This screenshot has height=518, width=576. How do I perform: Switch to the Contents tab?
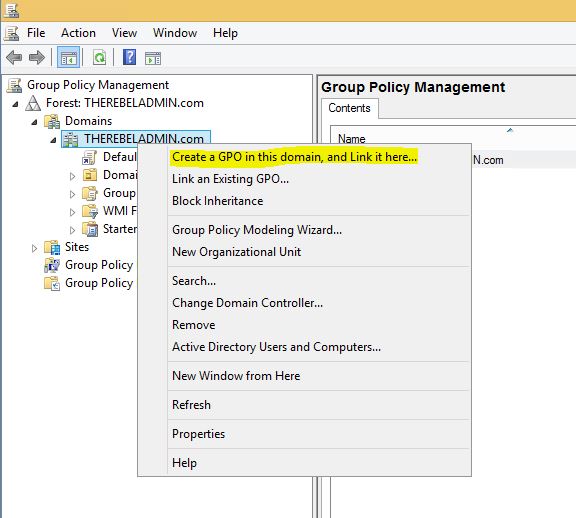[349, 108]
